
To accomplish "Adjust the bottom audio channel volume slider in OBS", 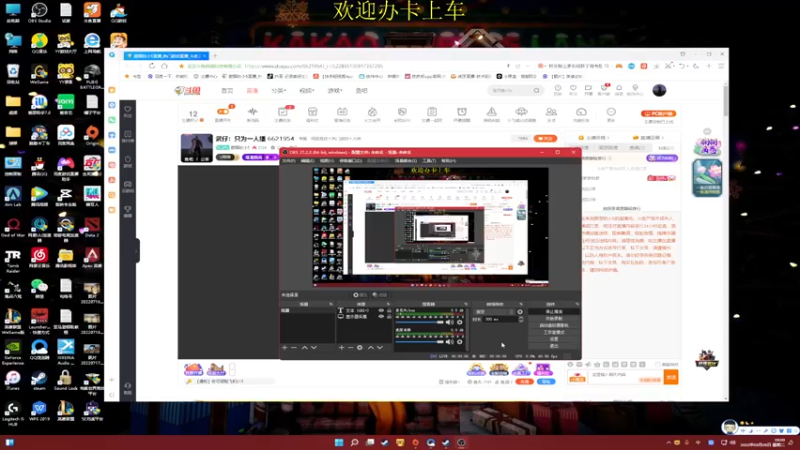I will (419, 342).
